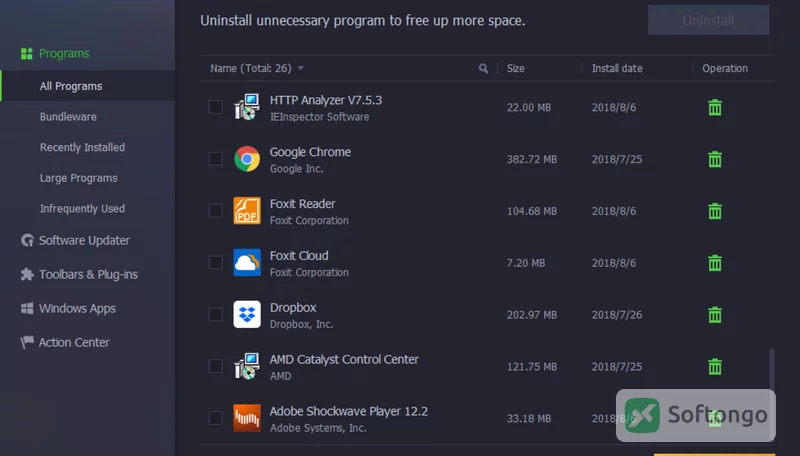Viewport: 800px width, 456px height.
Task: Tick the Google Chrome checkbox
Action: [215, 159]
